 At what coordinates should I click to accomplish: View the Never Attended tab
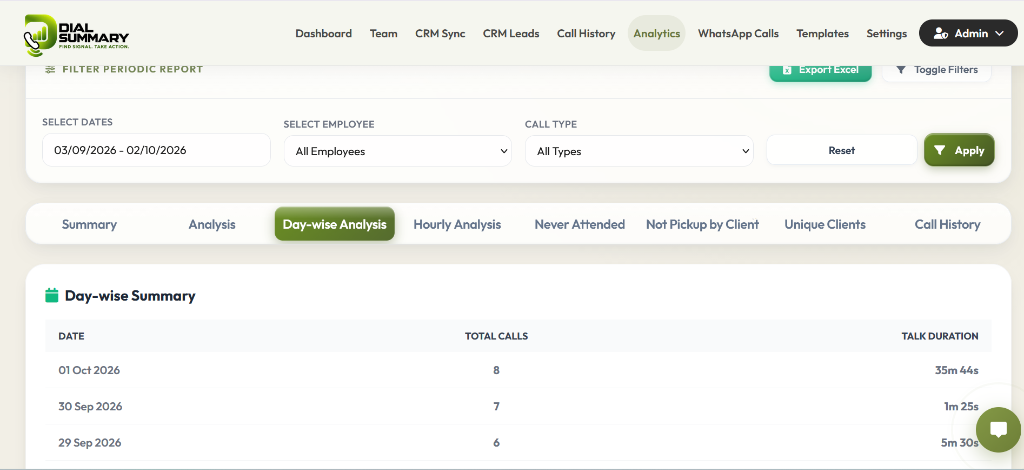coord(580,224)
